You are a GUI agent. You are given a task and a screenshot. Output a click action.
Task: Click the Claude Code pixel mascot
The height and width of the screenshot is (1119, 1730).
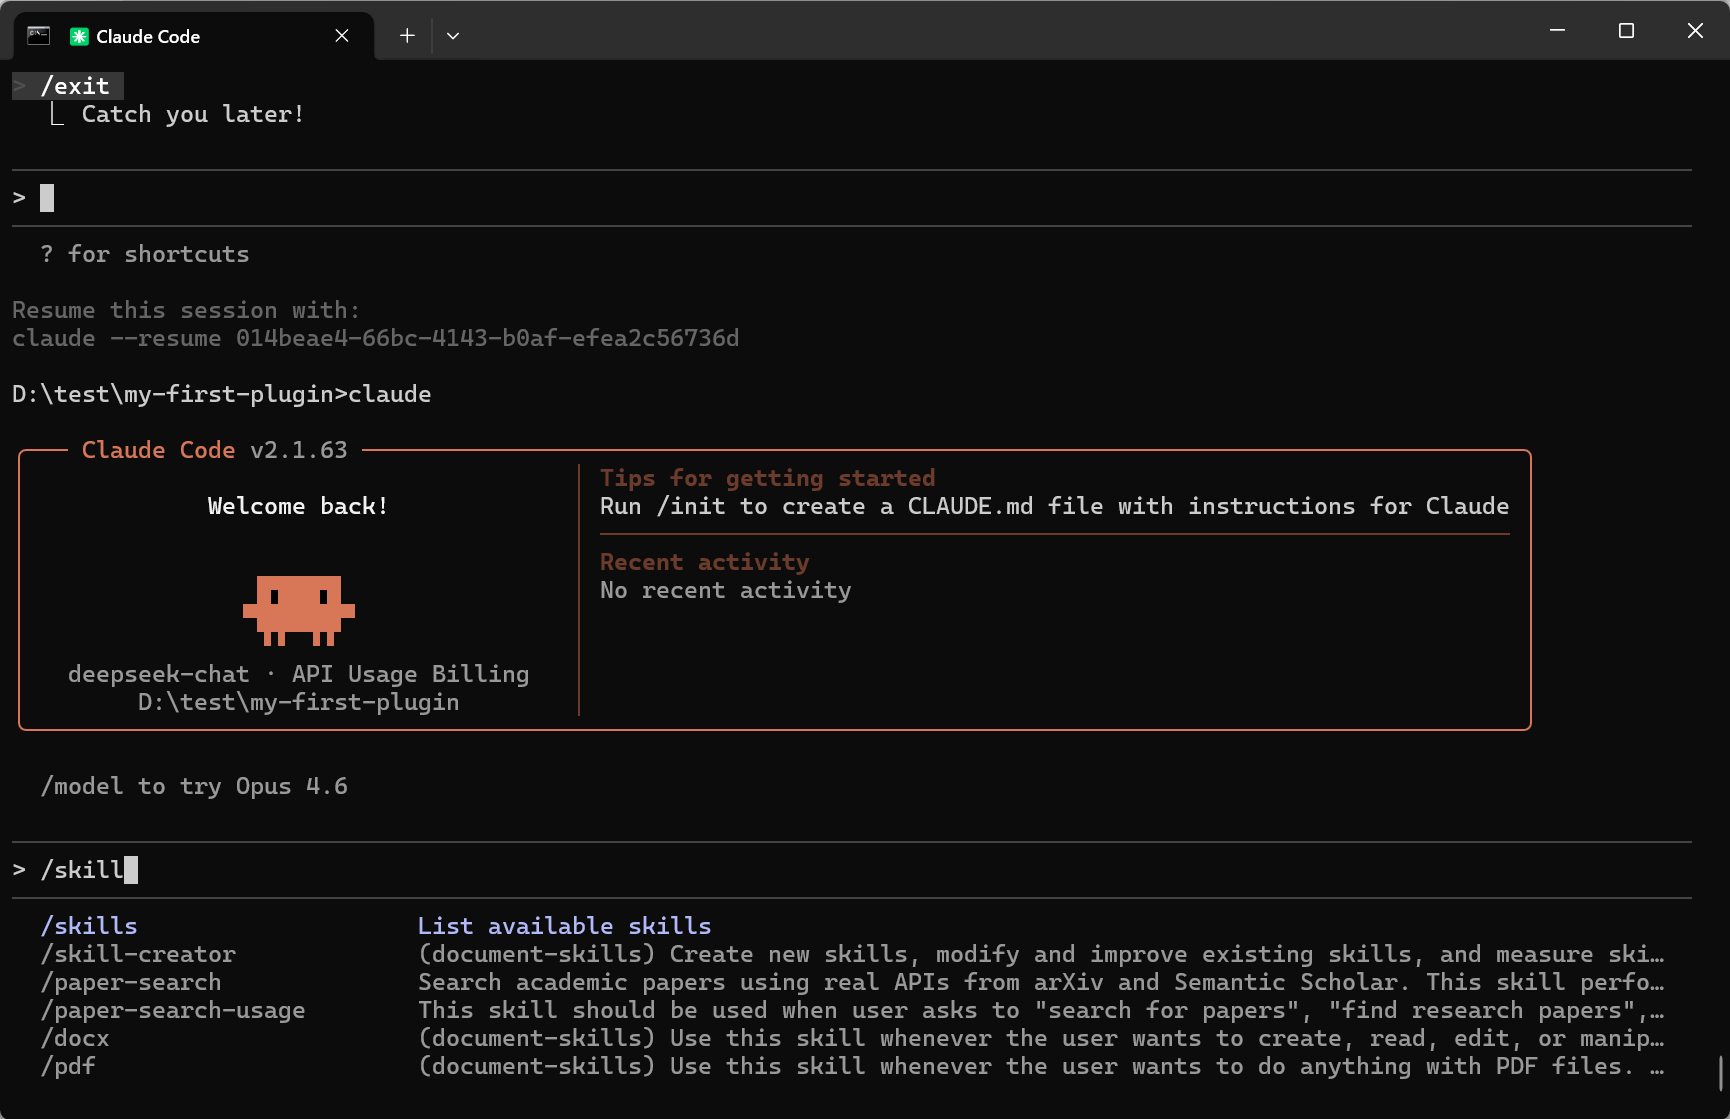(x=299, y=610)
